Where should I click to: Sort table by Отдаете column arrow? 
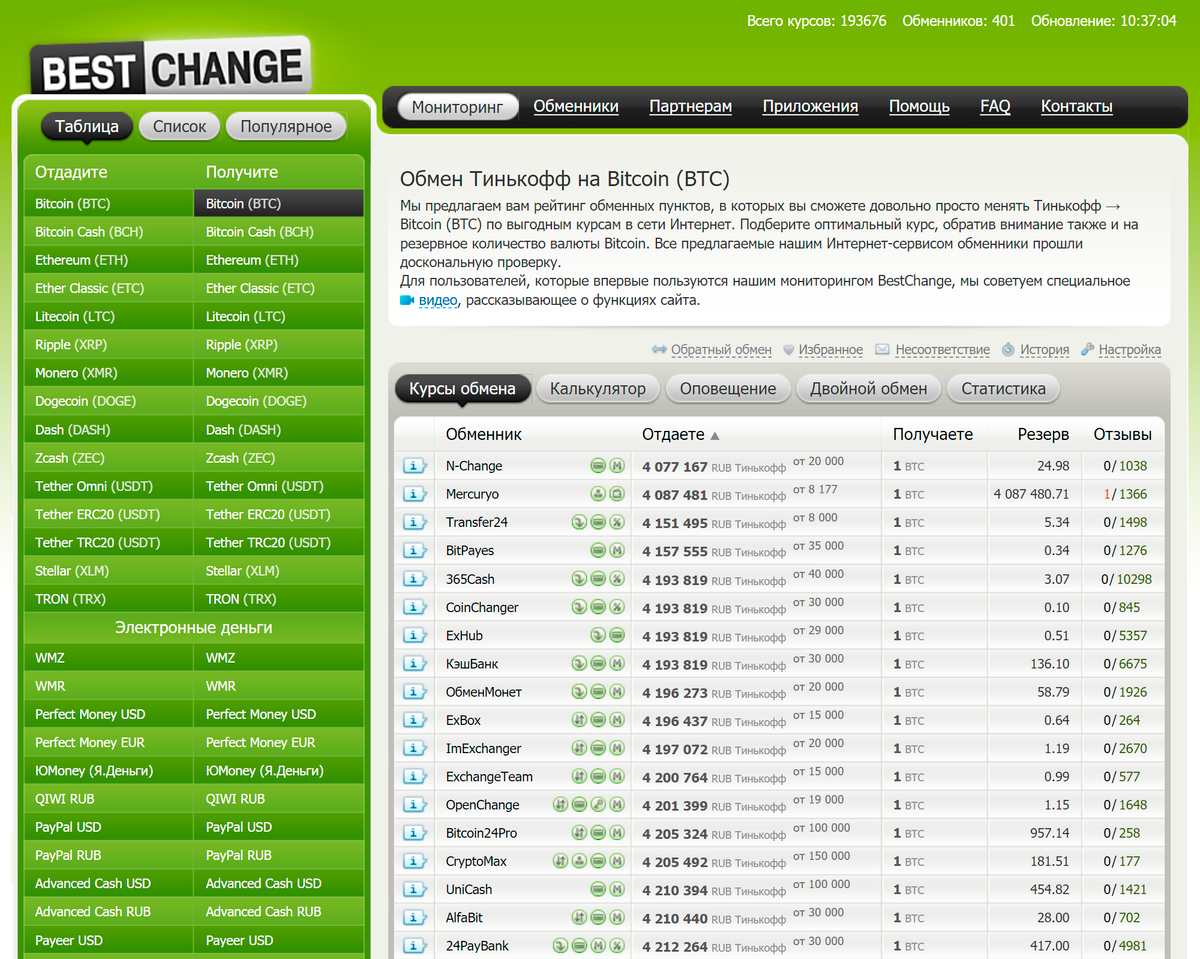(x=715, y=436)
